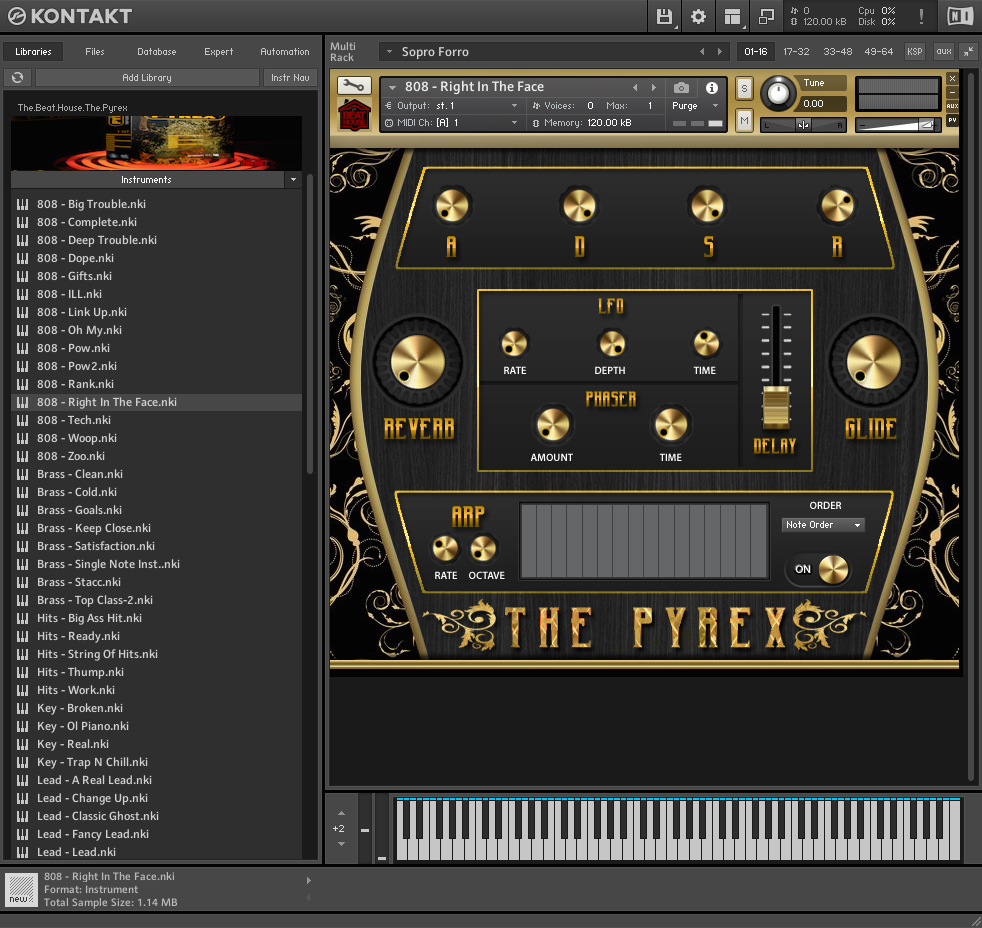This screenshot has height=928, width=982.
Task: Select previous instrument arrow in header
Action: (635, 88)
